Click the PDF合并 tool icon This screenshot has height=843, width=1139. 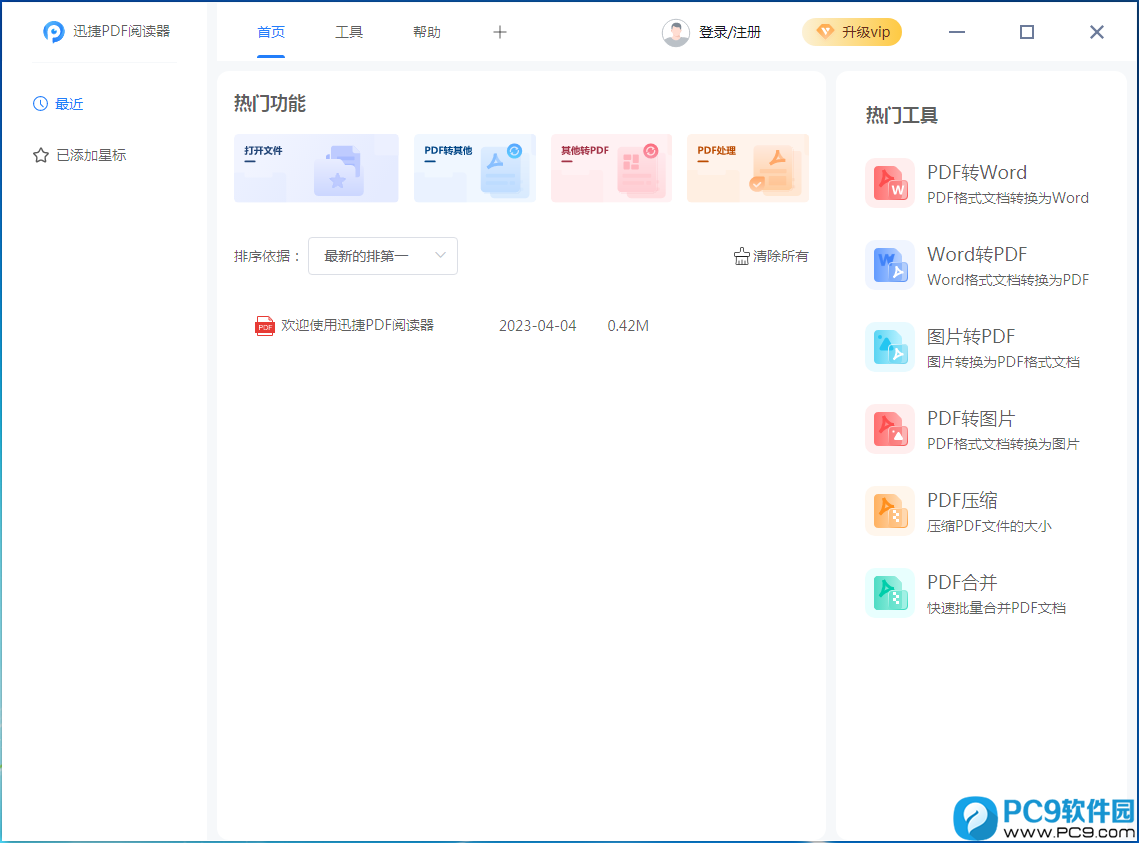[890, 593]
